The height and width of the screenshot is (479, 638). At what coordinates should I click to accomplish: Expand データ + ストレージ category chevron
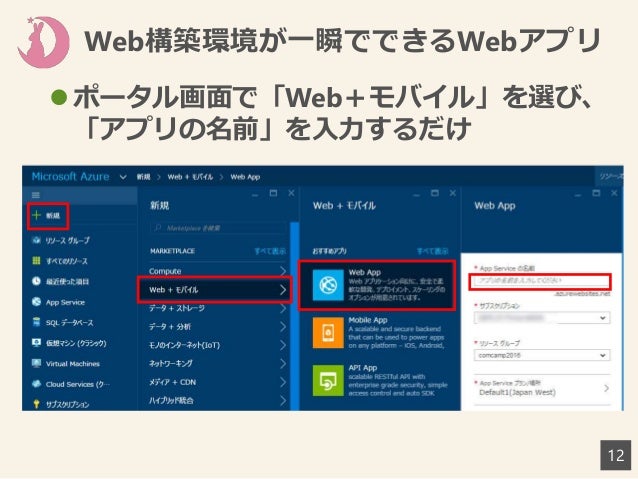(x=283, y=308)
